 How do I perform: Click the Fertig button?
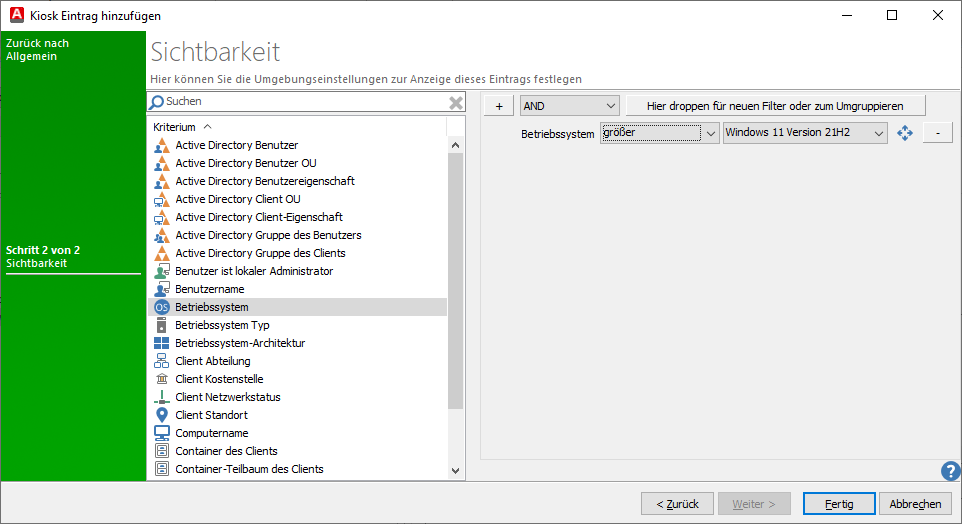(839, 504)
